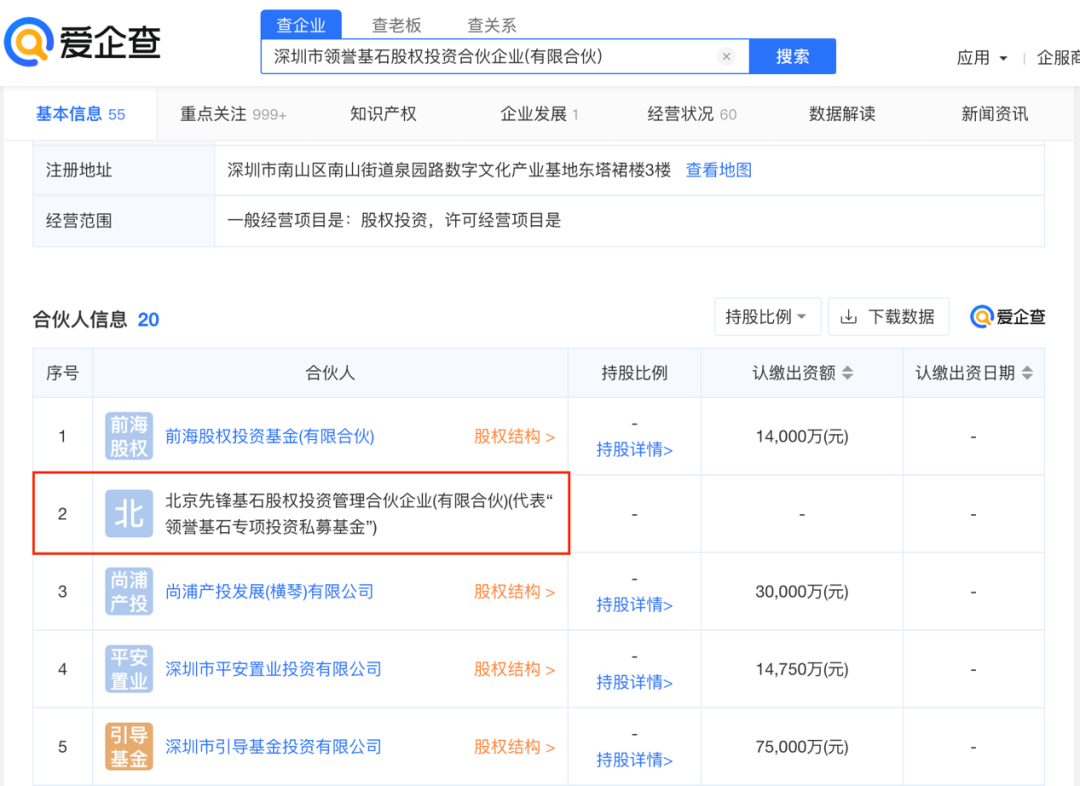Click the 下载数据 download button
The image size is (1080, 786).
coord(889,317)
